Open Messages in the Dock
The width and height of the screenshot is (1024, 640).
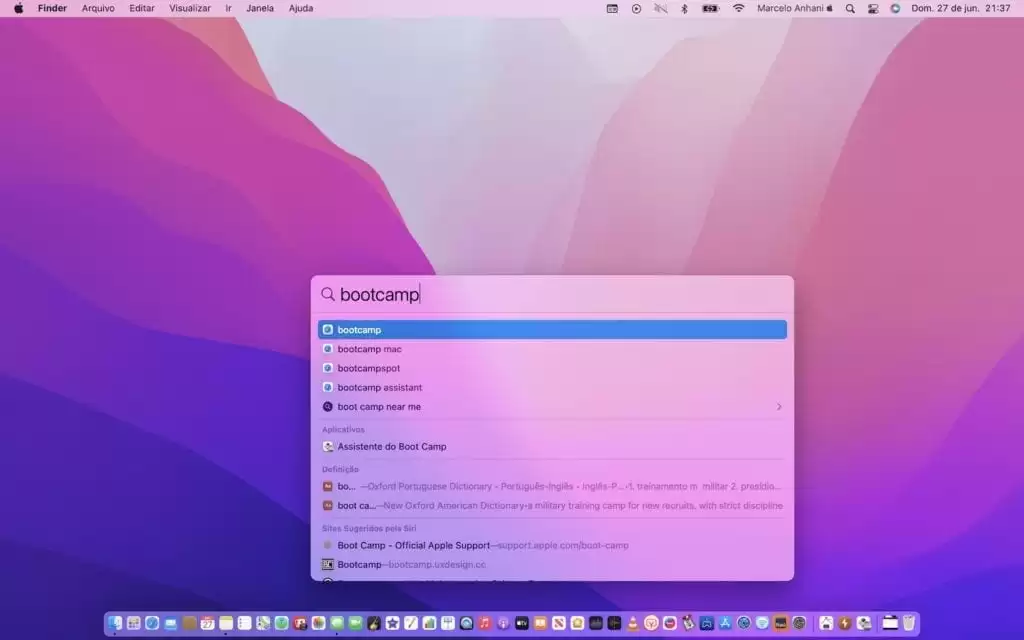click(x=337, y=623)
